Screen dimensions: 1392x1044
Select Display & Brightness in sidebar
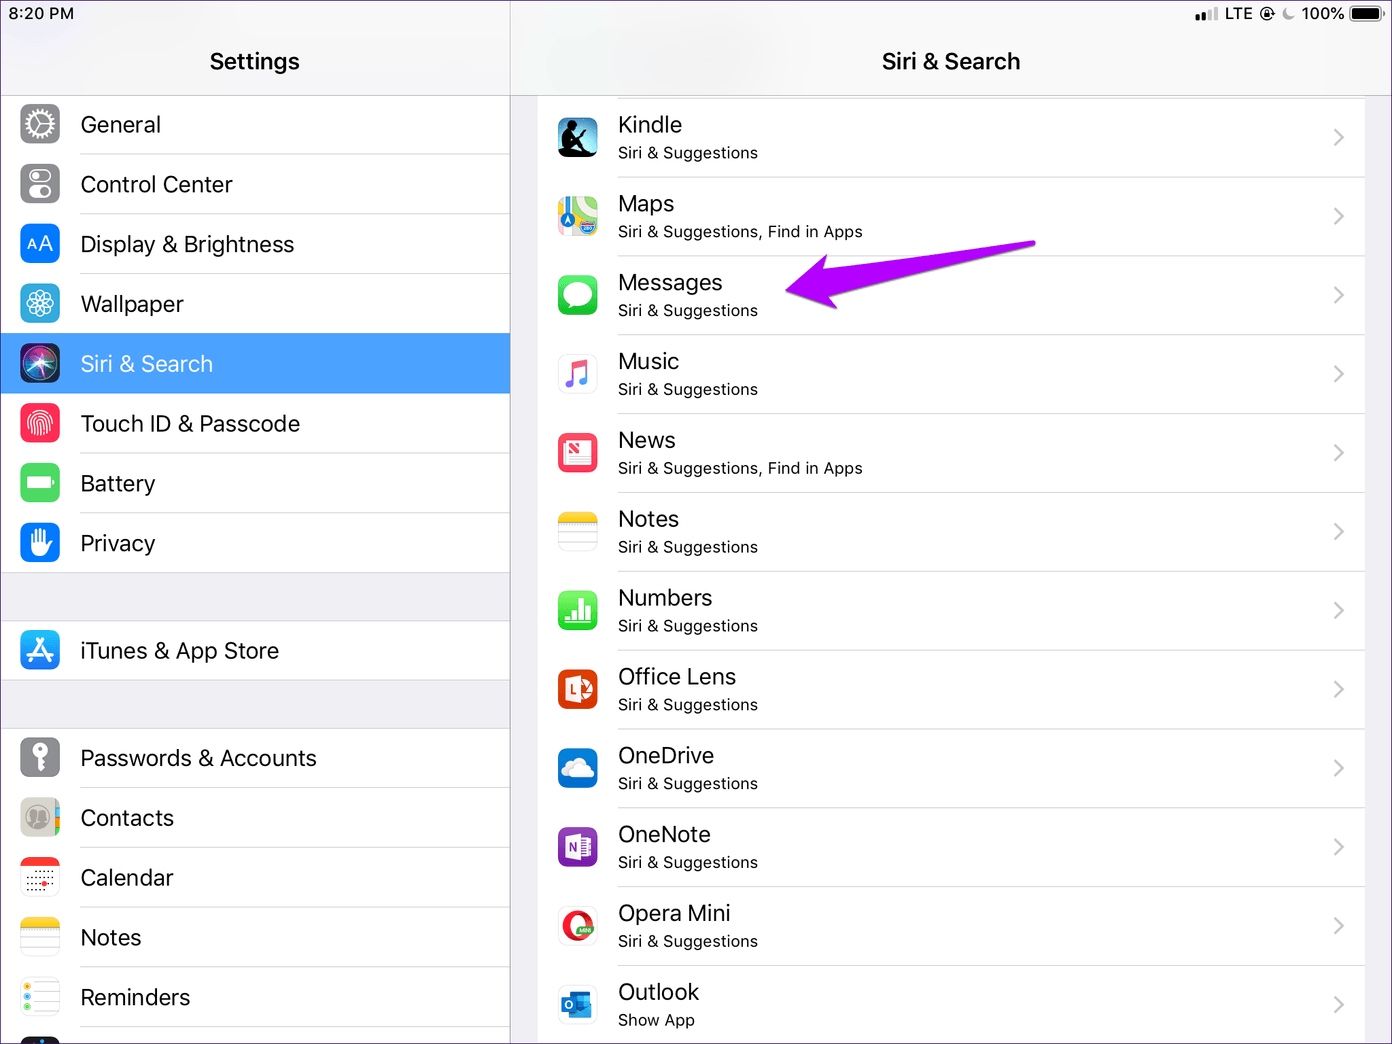click(255, 244)
